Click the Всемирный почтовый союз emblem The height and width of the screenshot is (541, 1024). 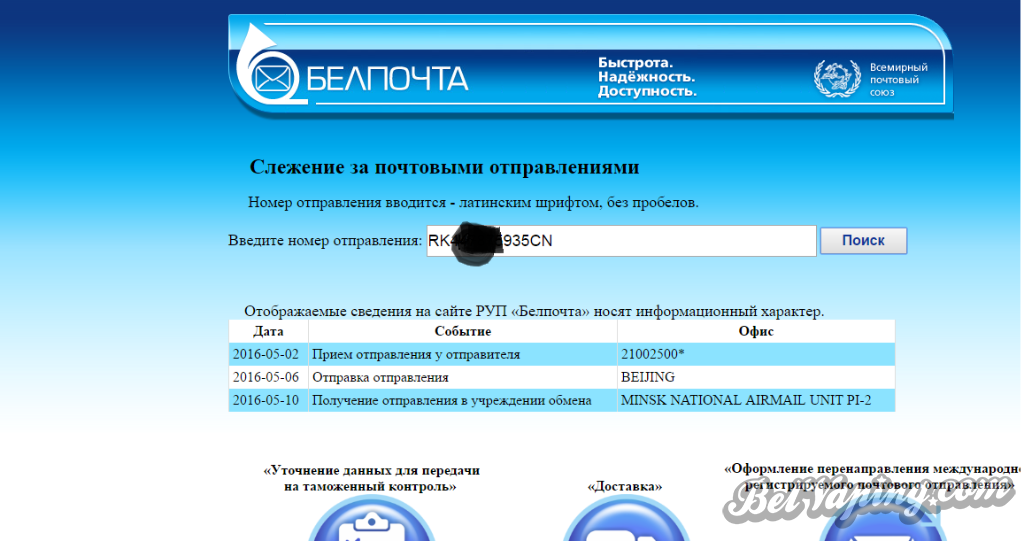coord(837,78)
